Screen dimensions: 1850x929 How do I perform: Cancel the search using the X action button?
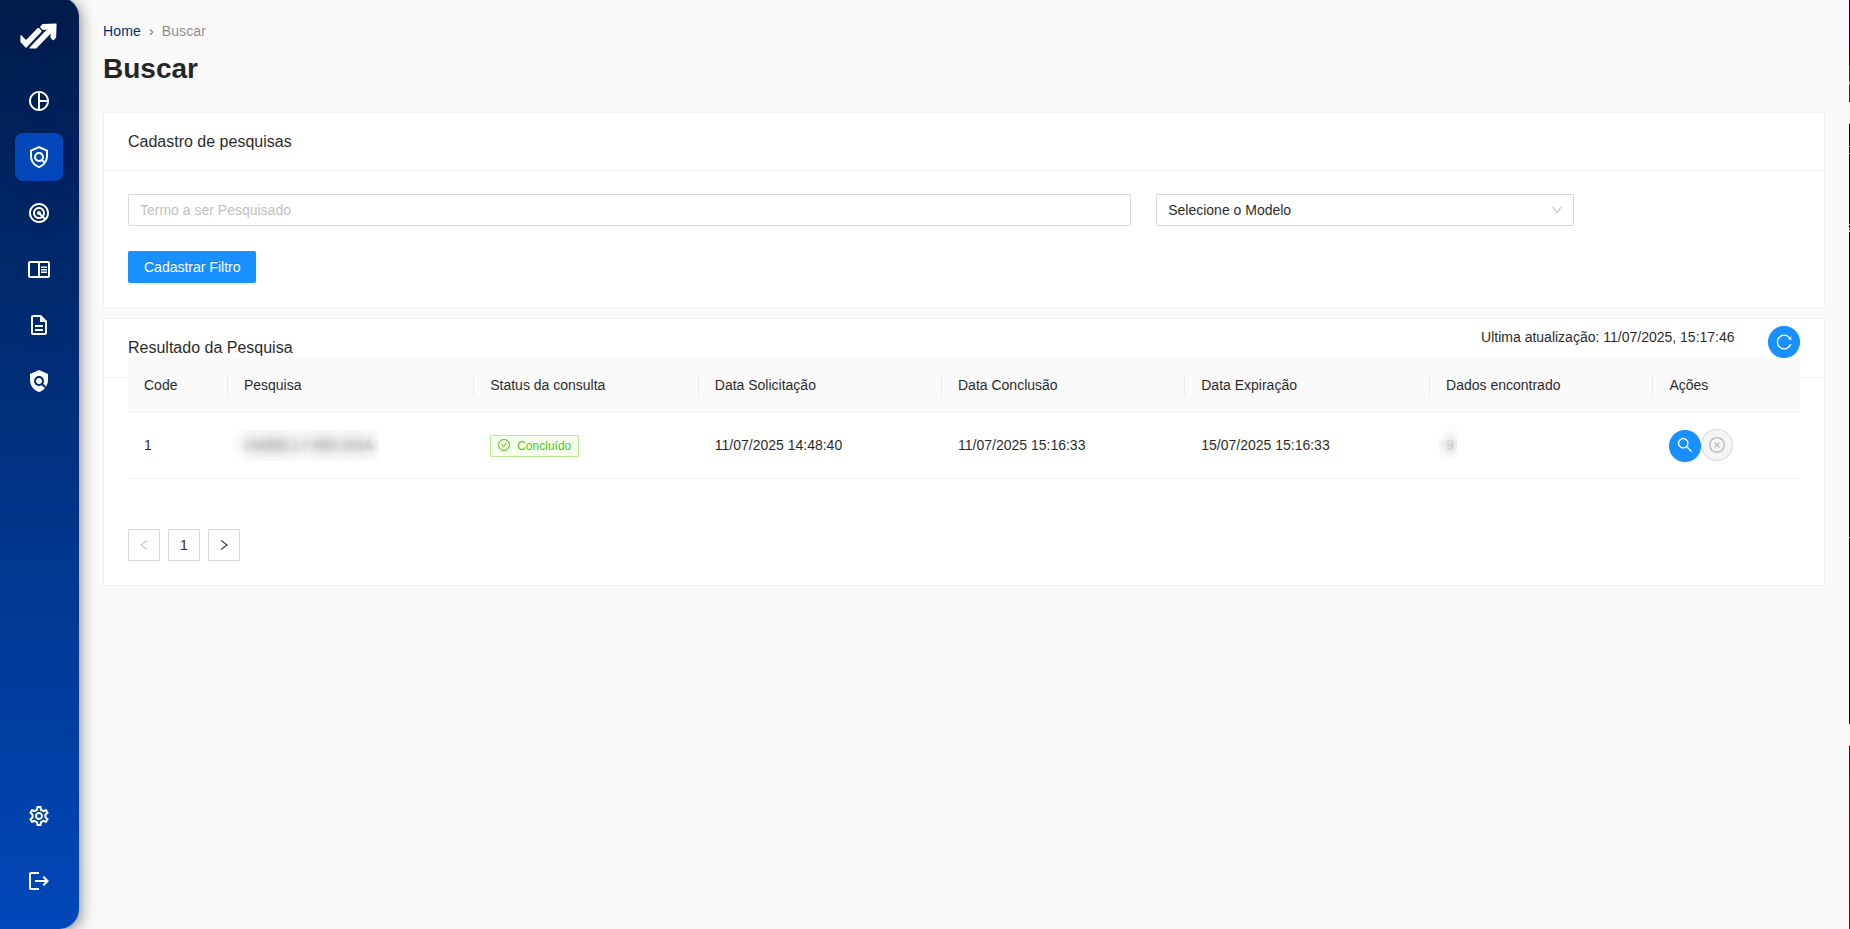point(1717,445)
